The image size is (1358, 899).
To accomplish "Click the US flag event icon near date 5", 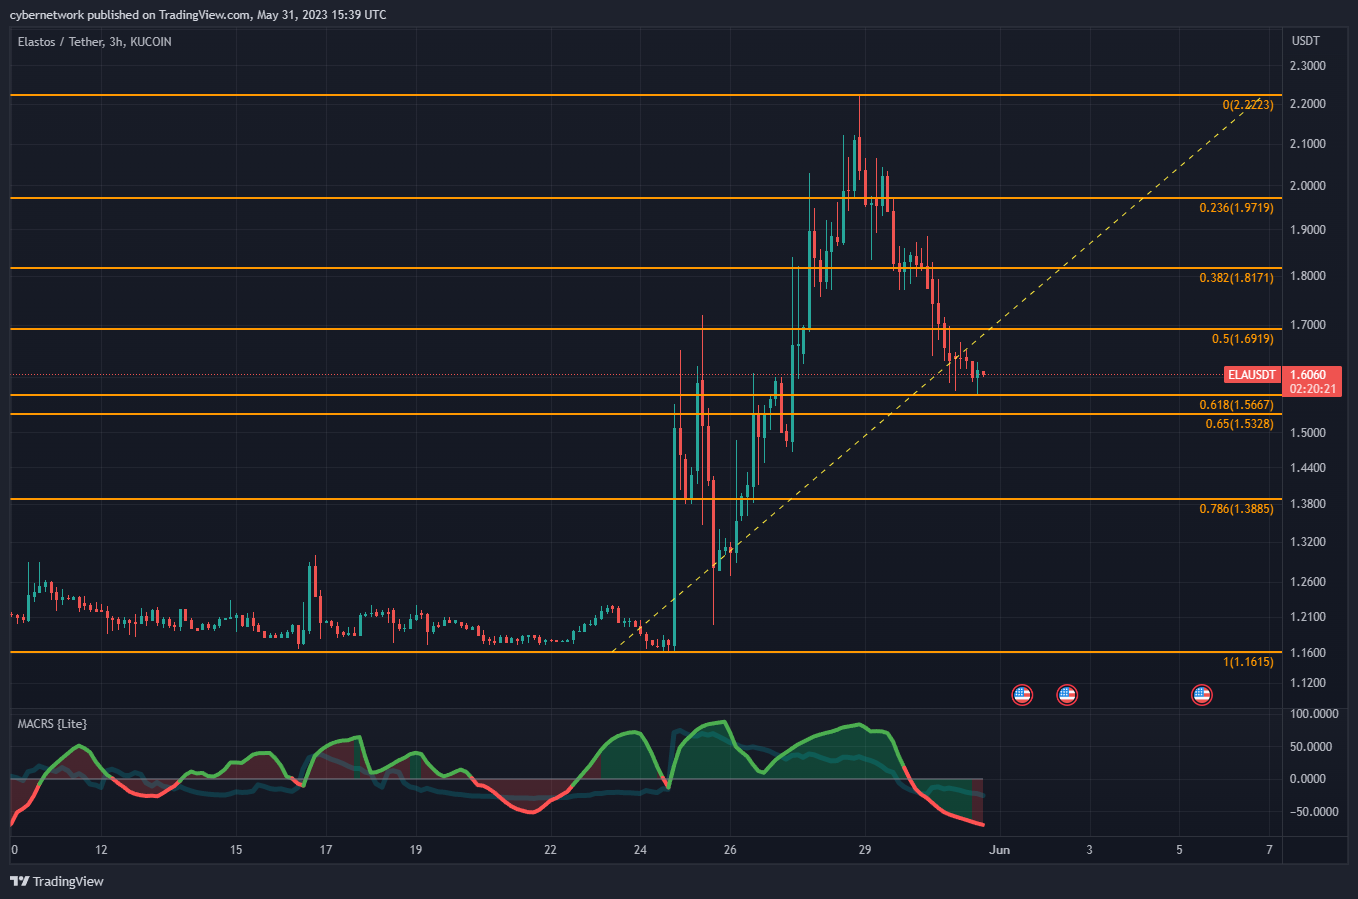I will coord(1202,694).
